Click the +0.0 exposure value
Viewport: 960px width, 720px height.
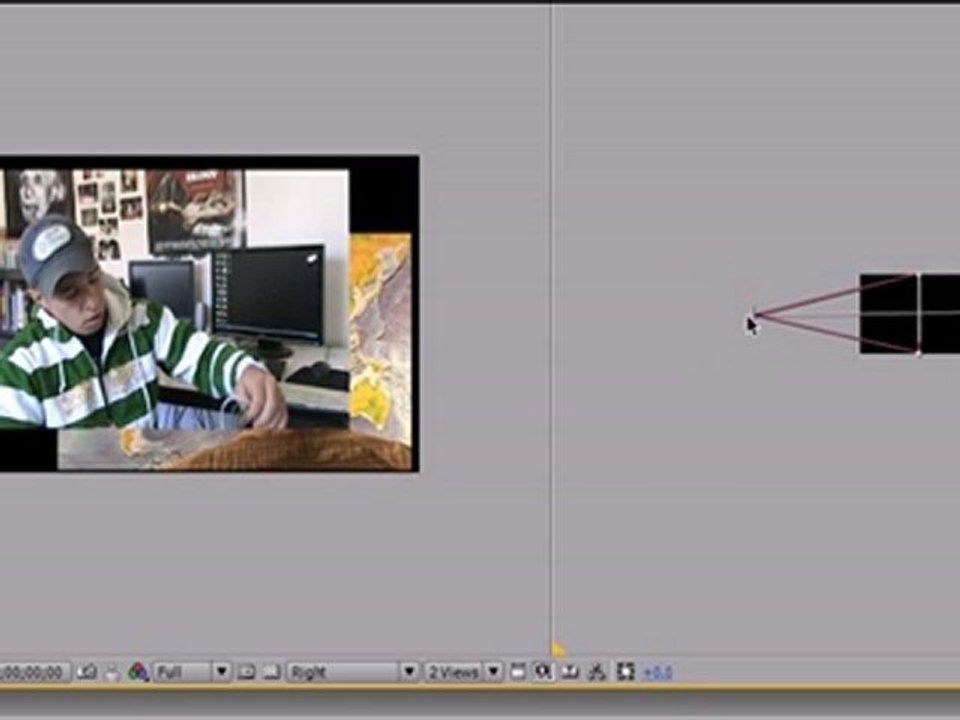[x=658, y=672]
